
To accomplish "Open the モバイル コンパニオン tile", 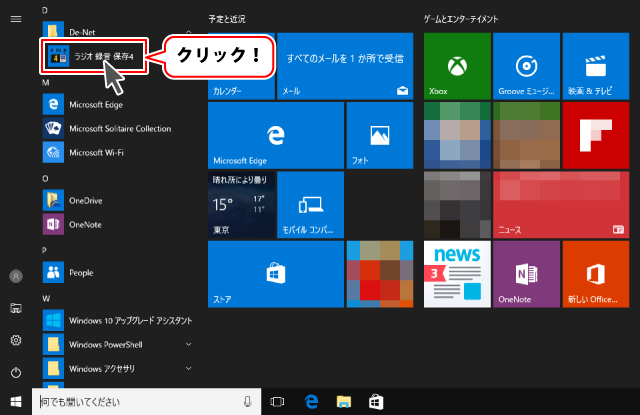I will (311, 205).
